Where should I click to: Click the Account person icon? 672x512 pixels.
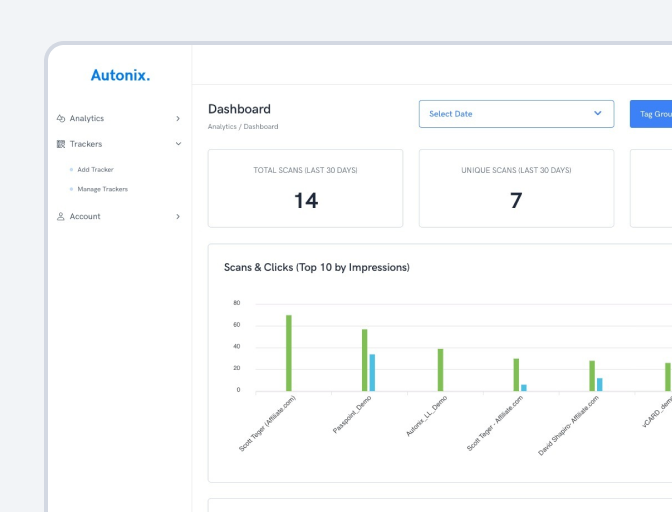(x=61, y=217)
